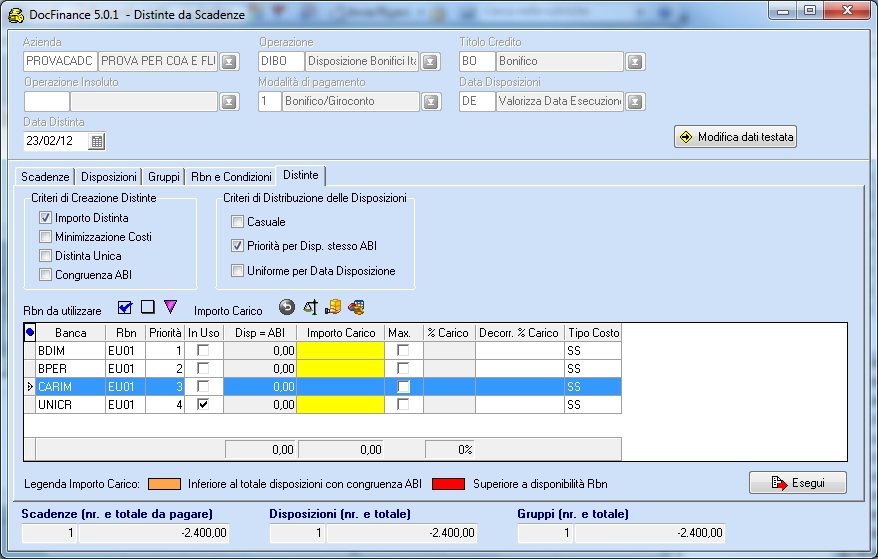Switch to the Gruppi tab
The width and height of the screenshot is (878, 559).
pyautogui.click(x=164, y=176)
